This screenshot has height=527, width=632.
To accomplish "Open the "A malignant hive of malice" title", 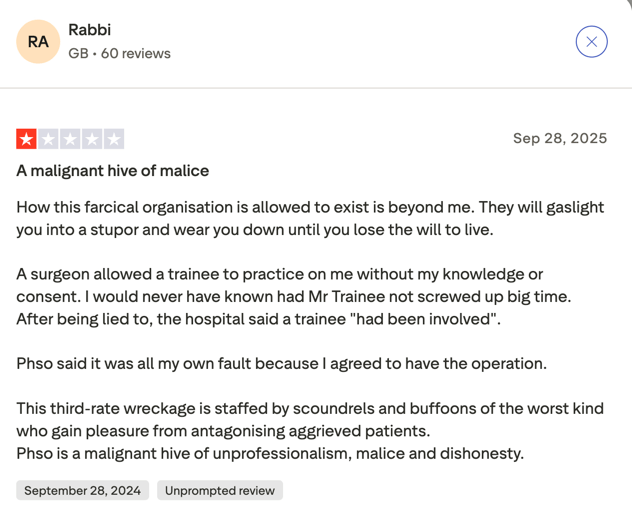I will (x=112, y=171).
